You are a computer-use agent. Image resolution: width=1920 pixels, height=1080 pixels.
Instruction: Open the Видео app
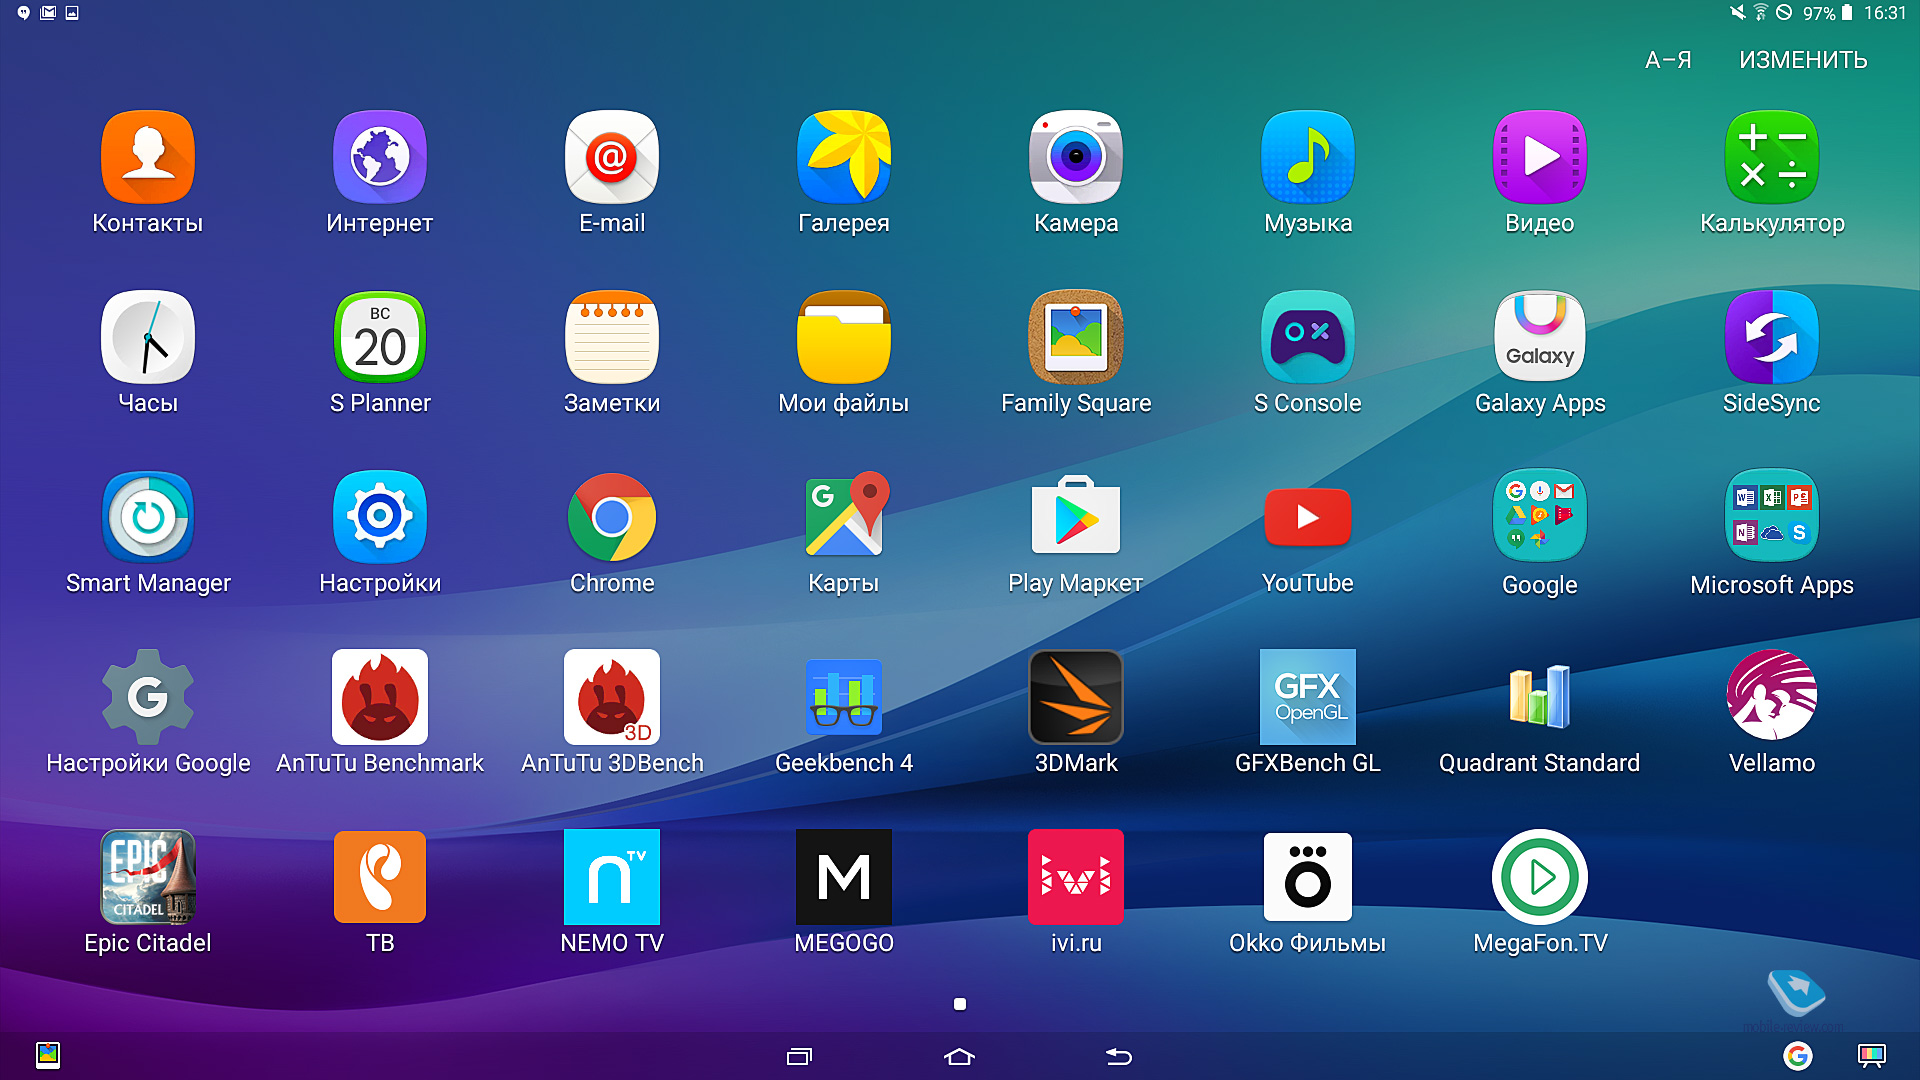(1540, 158)
